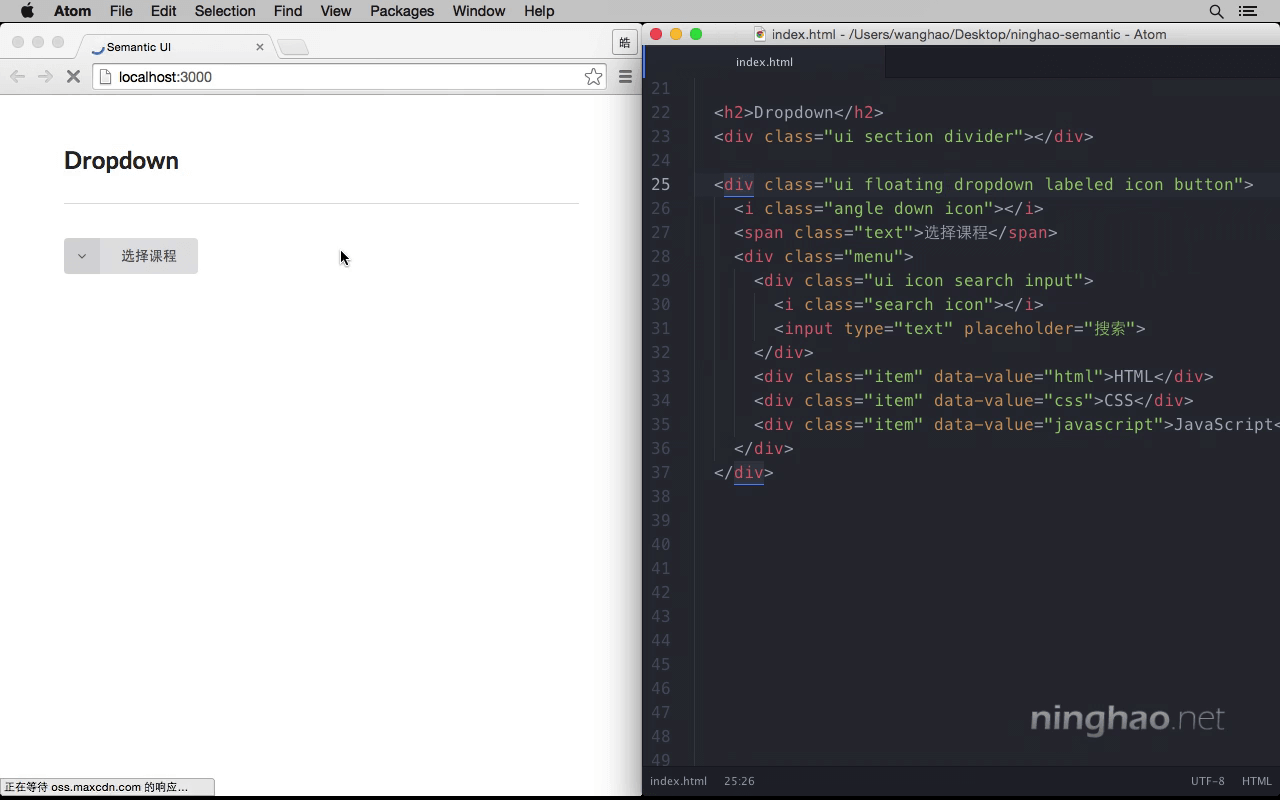Viewport: 1280px width, 800px height.
Task: Open the Atom application menu
Action: tap(72, 11)
